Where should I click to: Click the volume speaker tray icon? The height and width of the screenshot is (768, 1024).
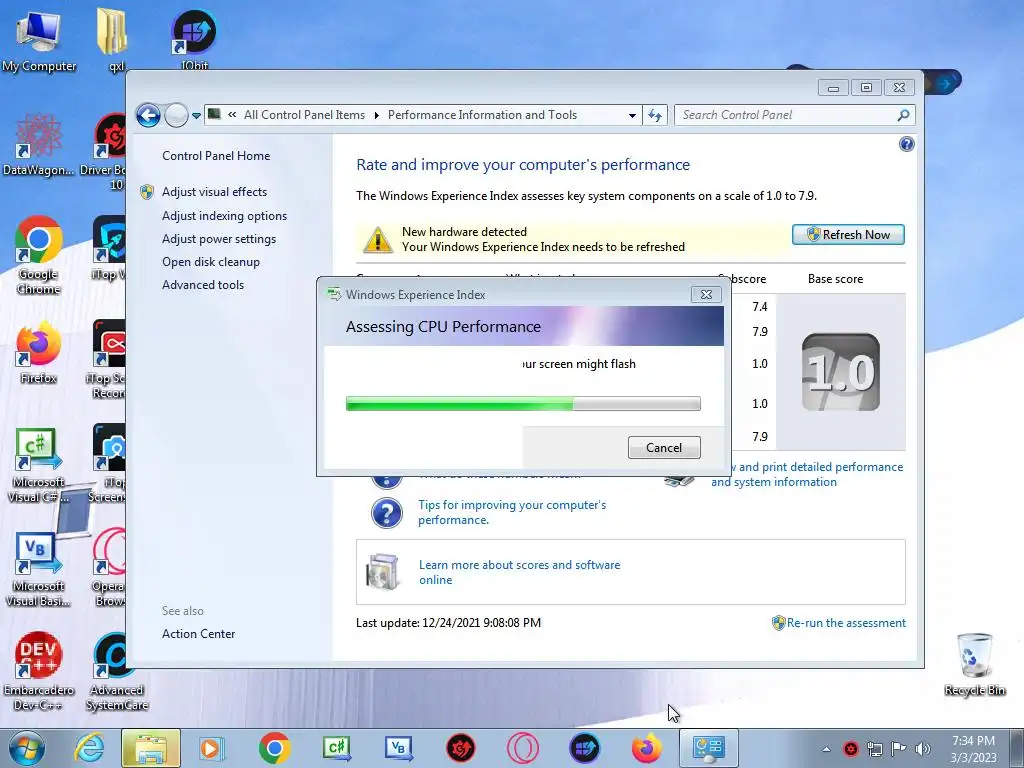click(923, 749)
